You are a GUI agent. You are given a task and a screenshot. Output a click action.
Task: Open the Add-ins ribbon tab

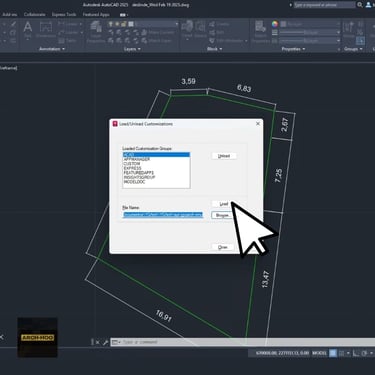[x=10, y=15]
